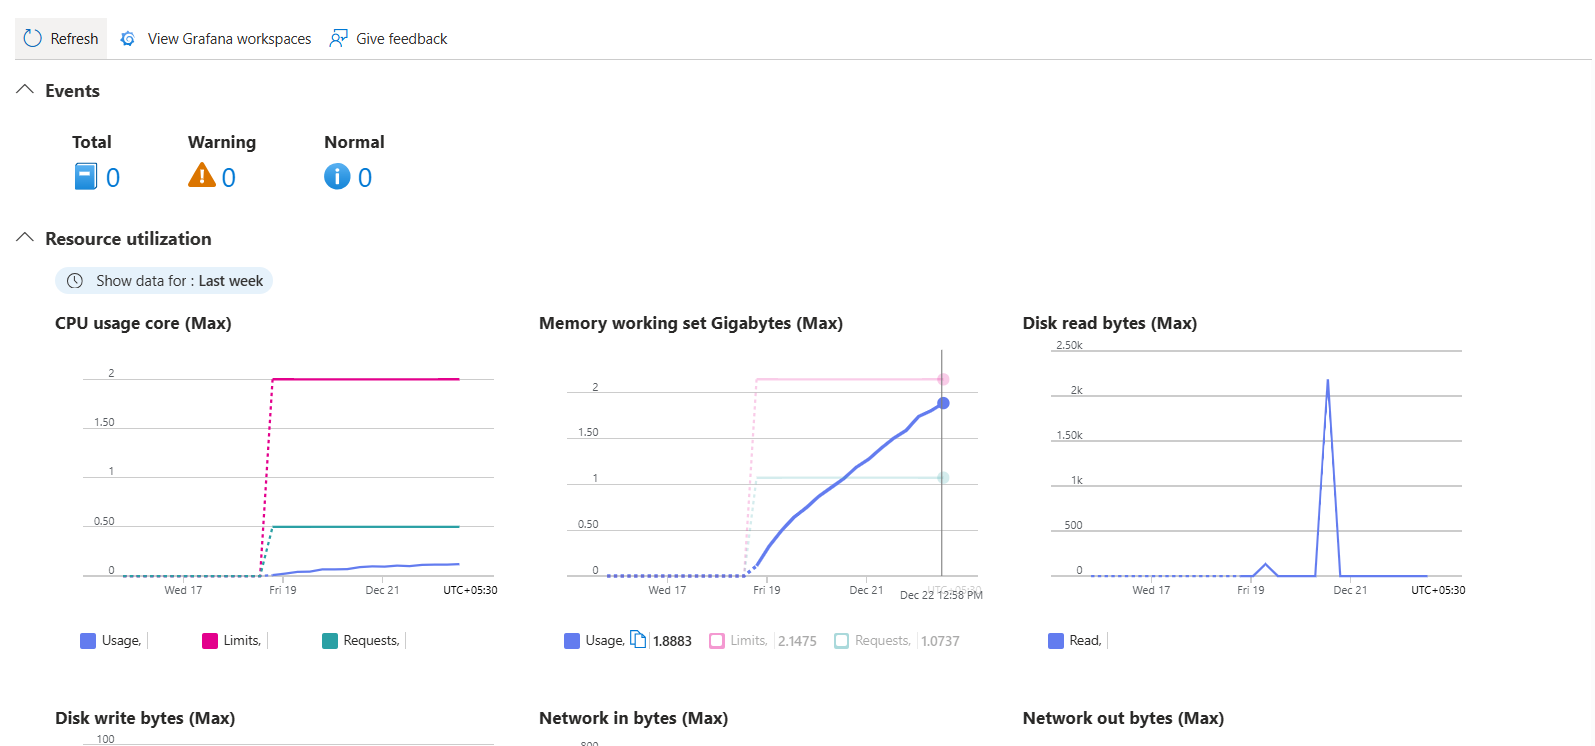Click the copy icon beside Memory Usage value
1595x746 pixels.
click(638, 639)
